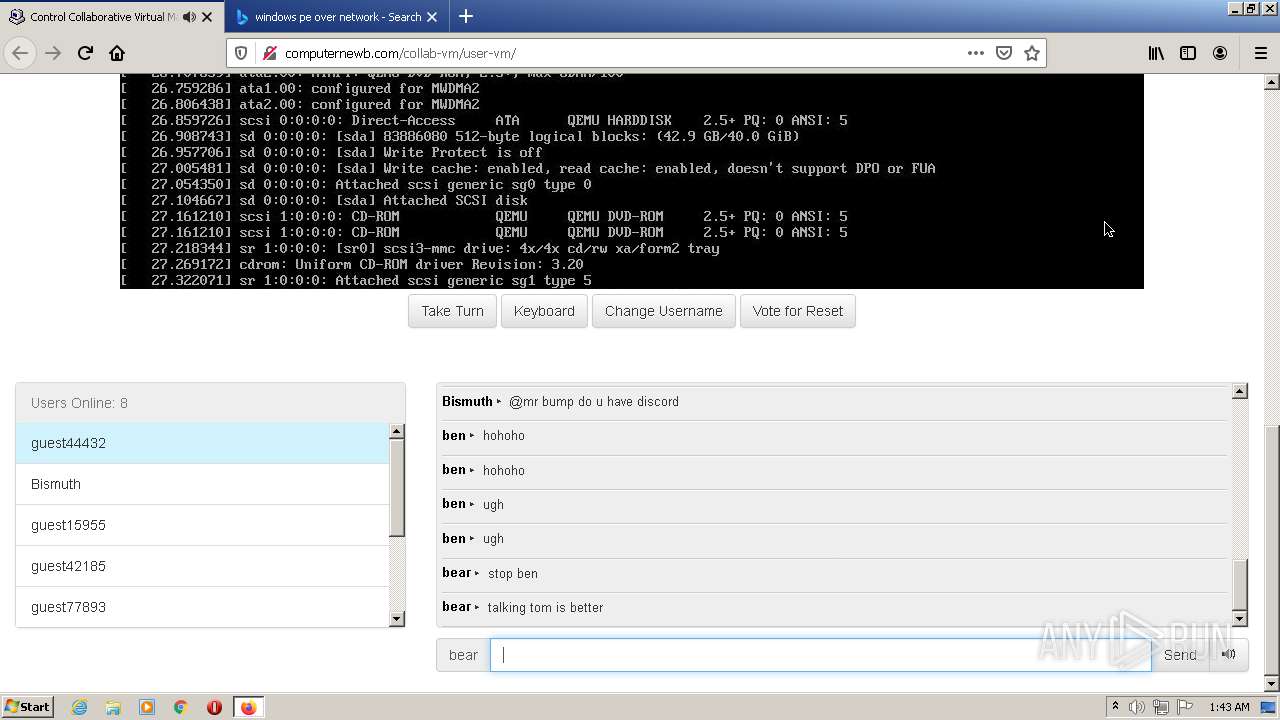Screen dimensions: 1280x720
Task: Open a new browser tab
Action: point(466,17)
